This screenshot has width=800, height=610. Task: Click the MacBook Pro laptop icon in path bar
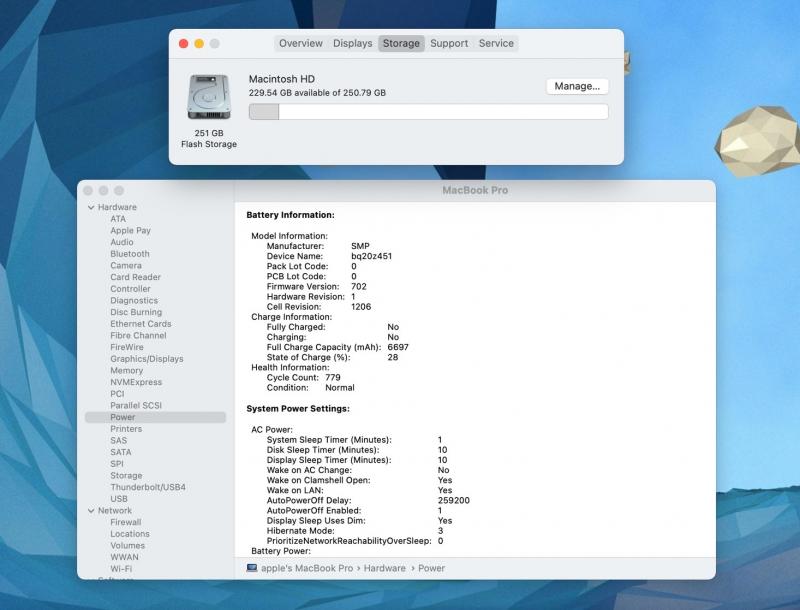click(252, 568)
